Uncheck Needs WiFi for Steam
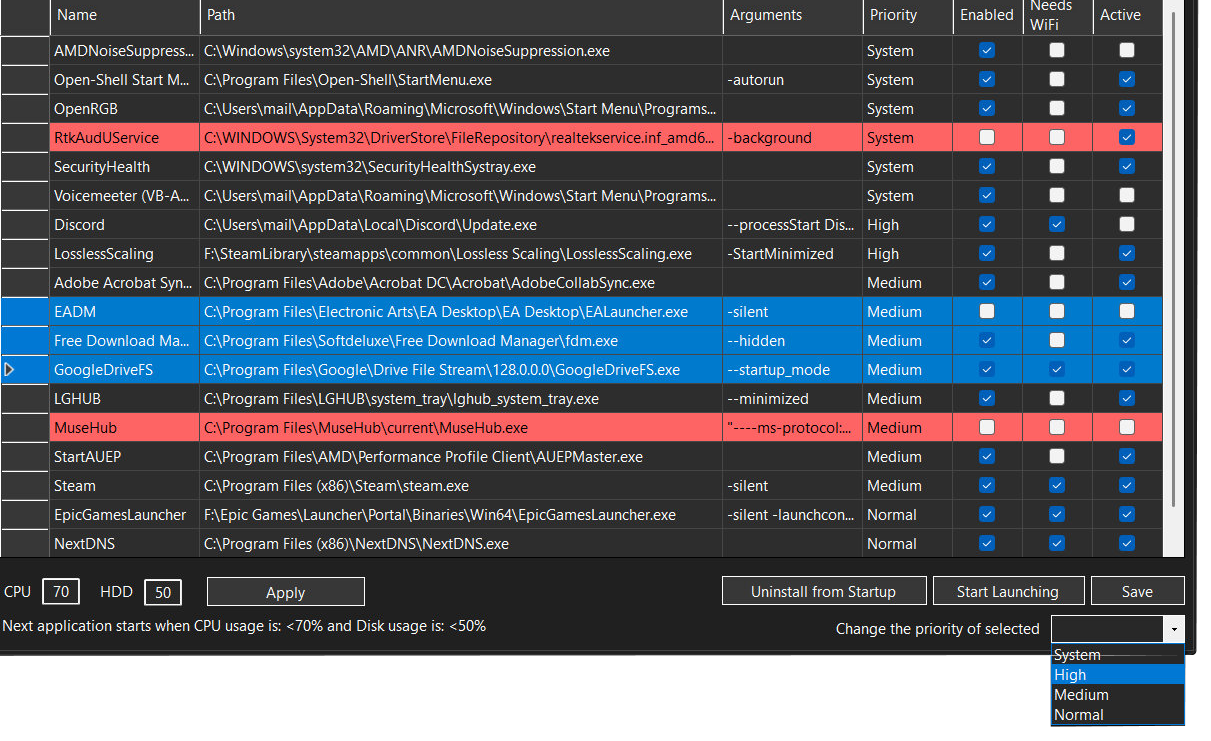Screen dimensions: 1211x741 coord(1057,485)
